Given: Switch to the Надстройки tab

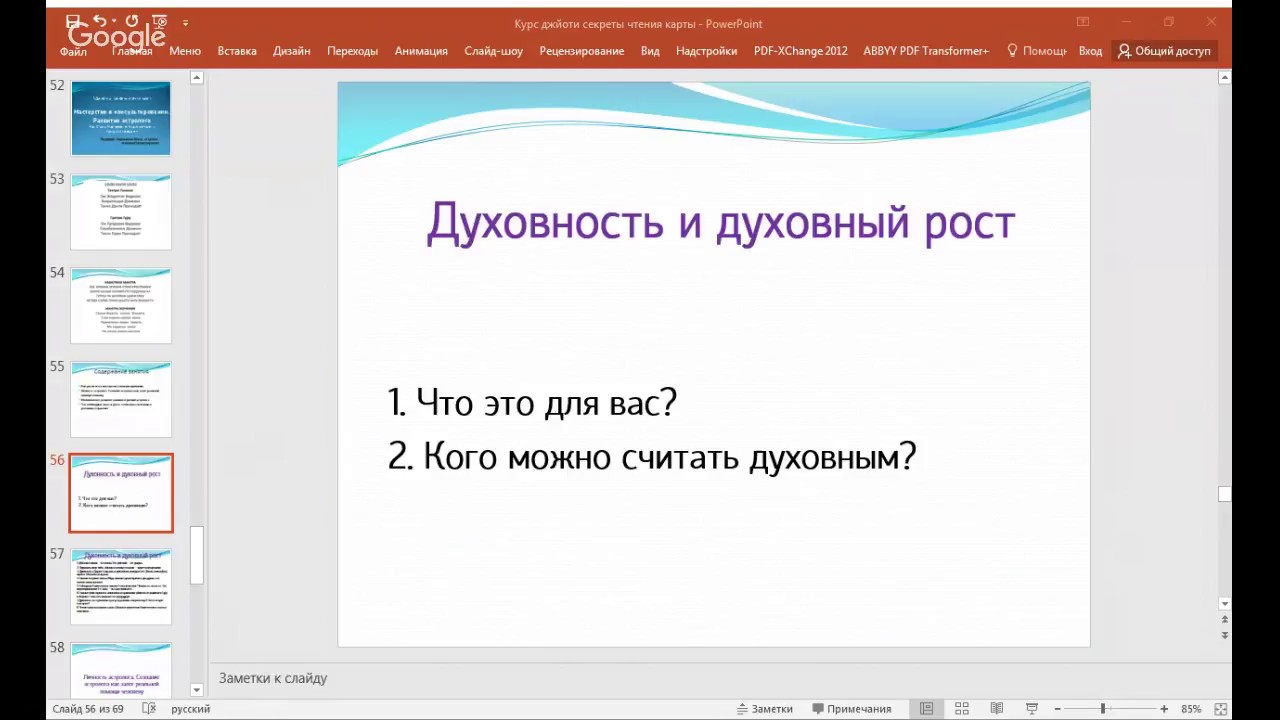Looking at the screenshot, I should [707, 51].
